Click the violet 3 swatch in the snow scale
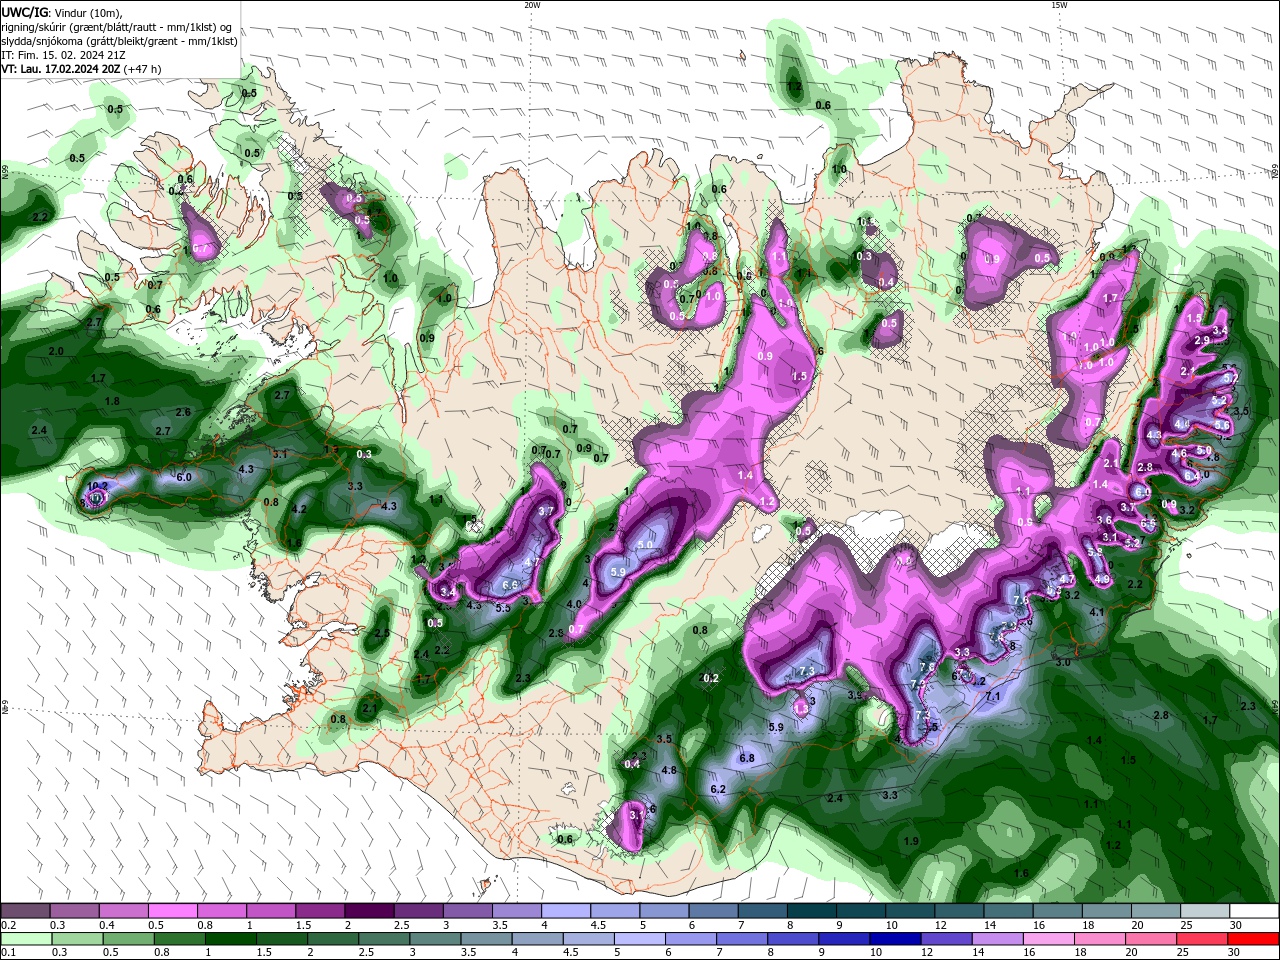 click(x=468, y=911)
